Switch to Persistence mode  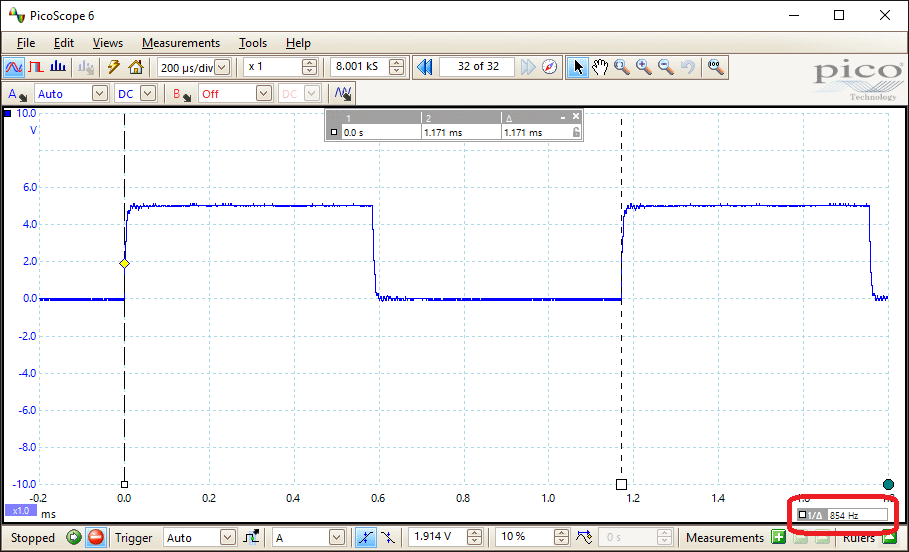pyautogui.click(x=36, y=67)
